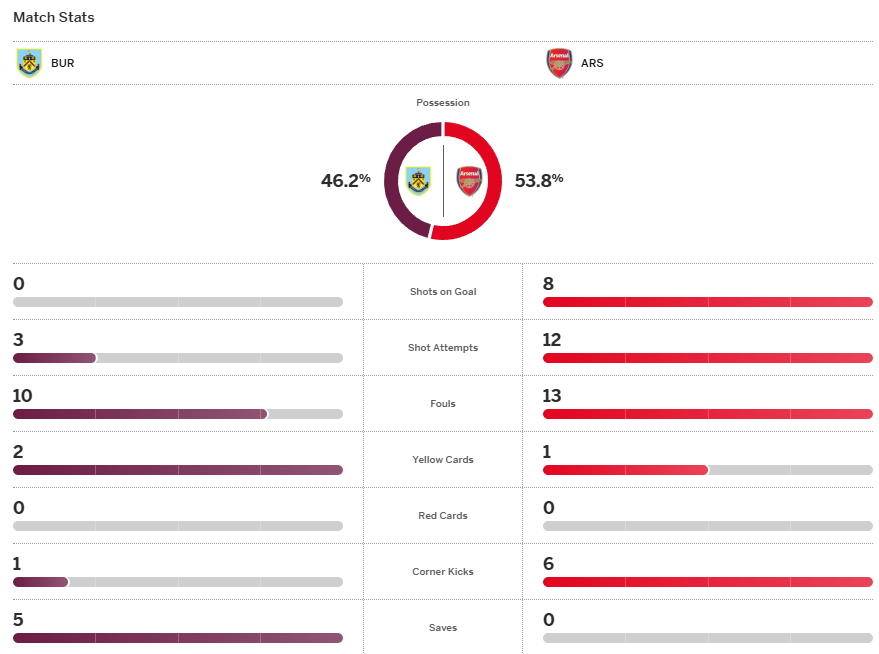Select the Red Cards stat label
The width and height of the screenshot is (879, 654).
(x=443, y=516)
